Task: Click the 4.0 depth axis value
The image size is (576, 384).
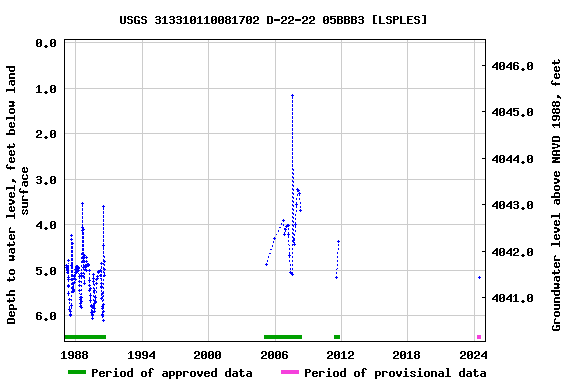Action: pyautogui.click(x=46, y=225)
